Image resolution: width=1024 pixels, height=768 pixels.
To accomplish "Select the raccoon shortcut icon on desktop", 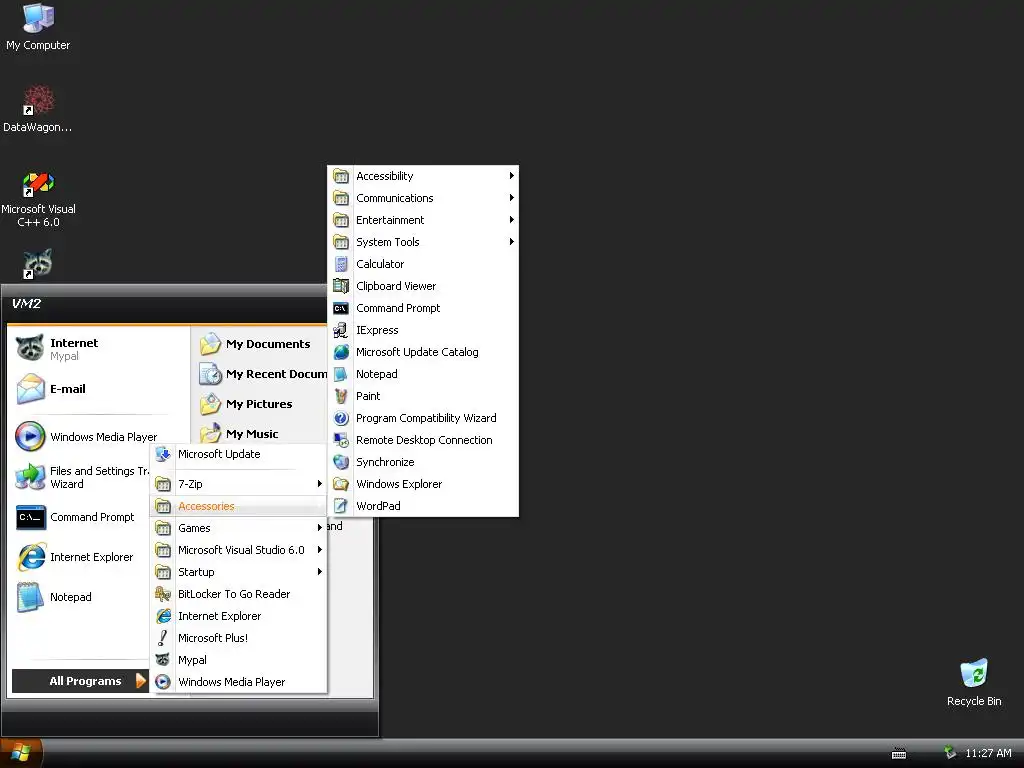I will pyautogui.click(x=38, y=264).
